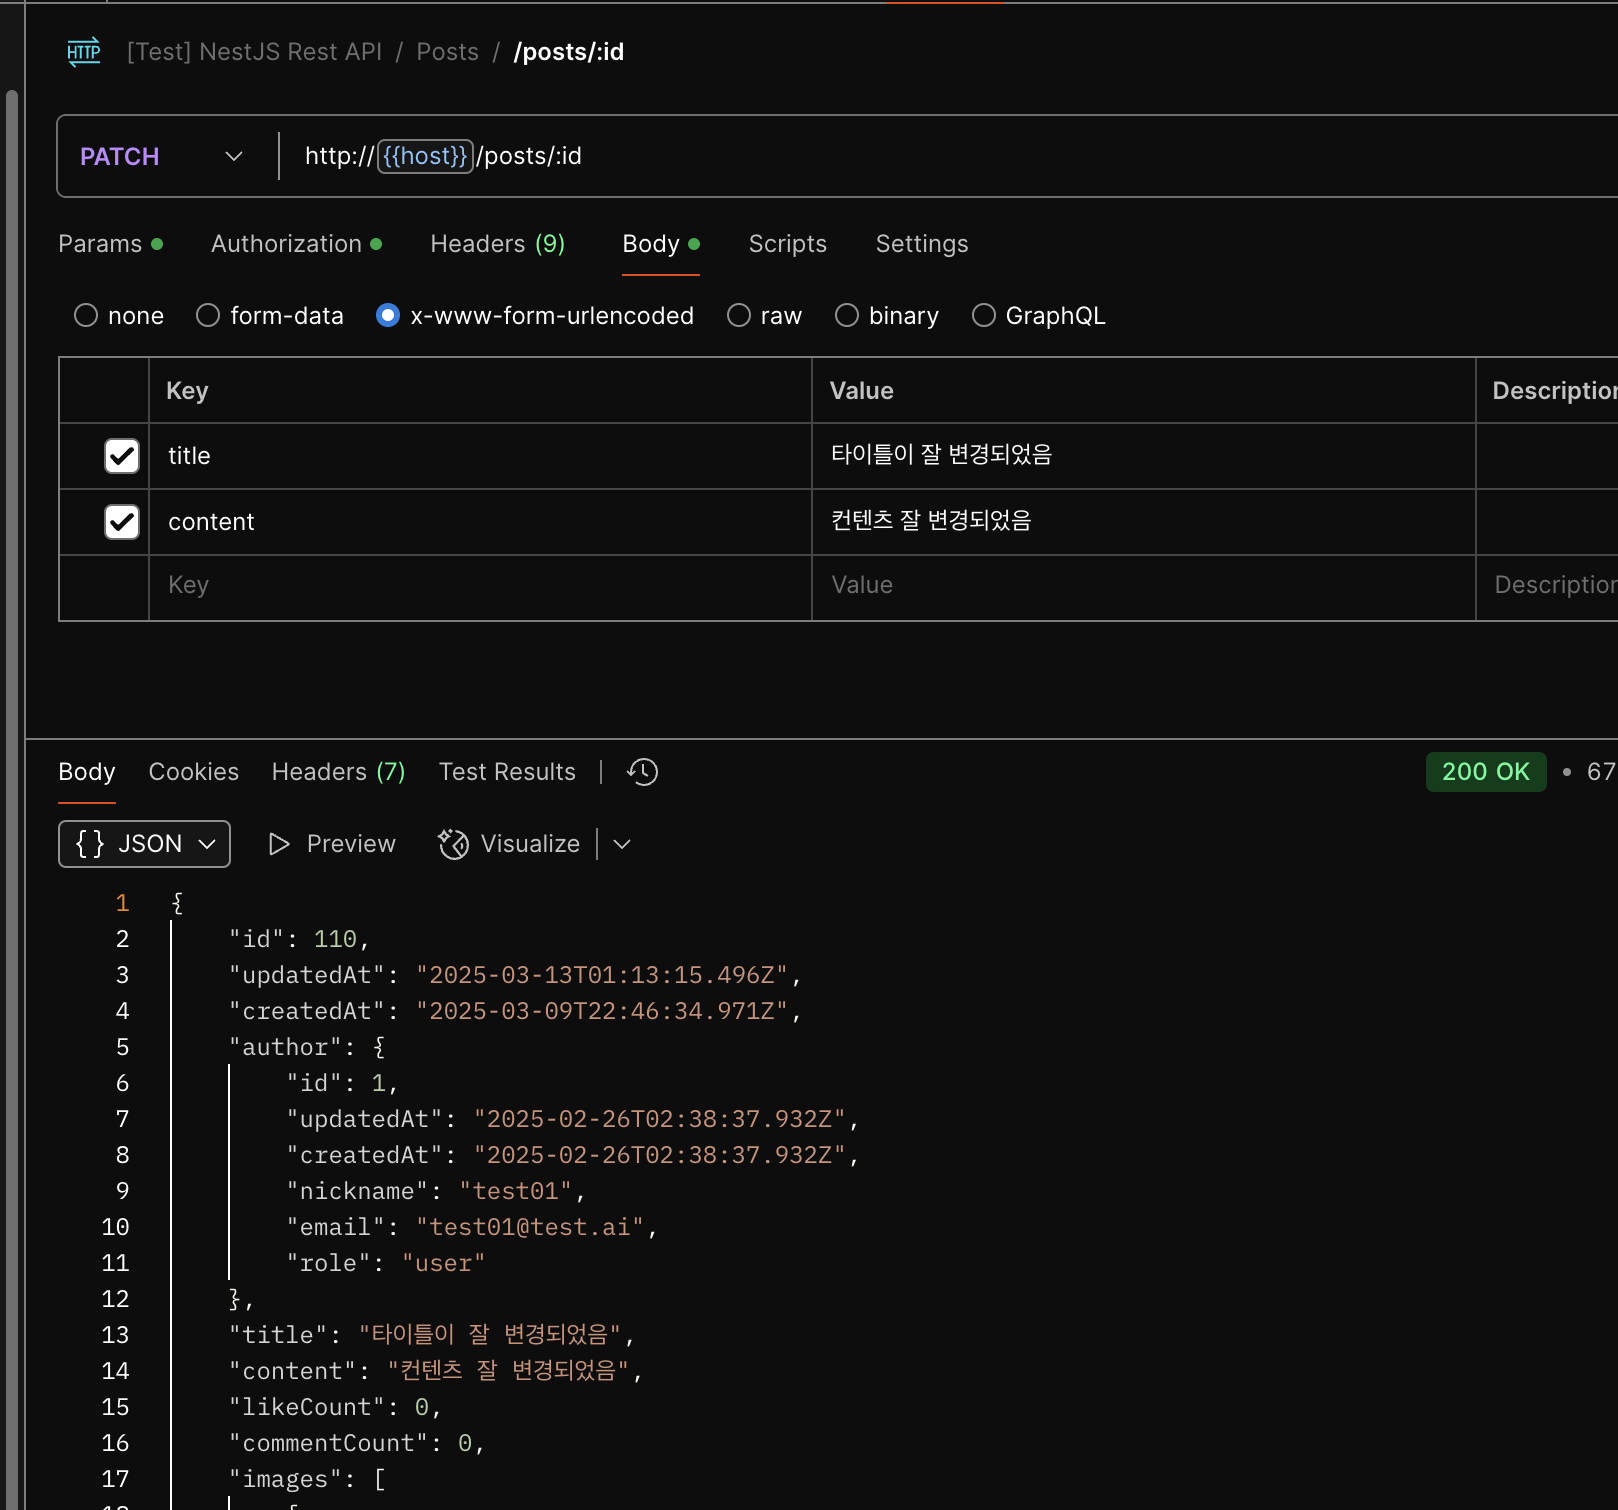Click the request URL input field

(950, 156)
